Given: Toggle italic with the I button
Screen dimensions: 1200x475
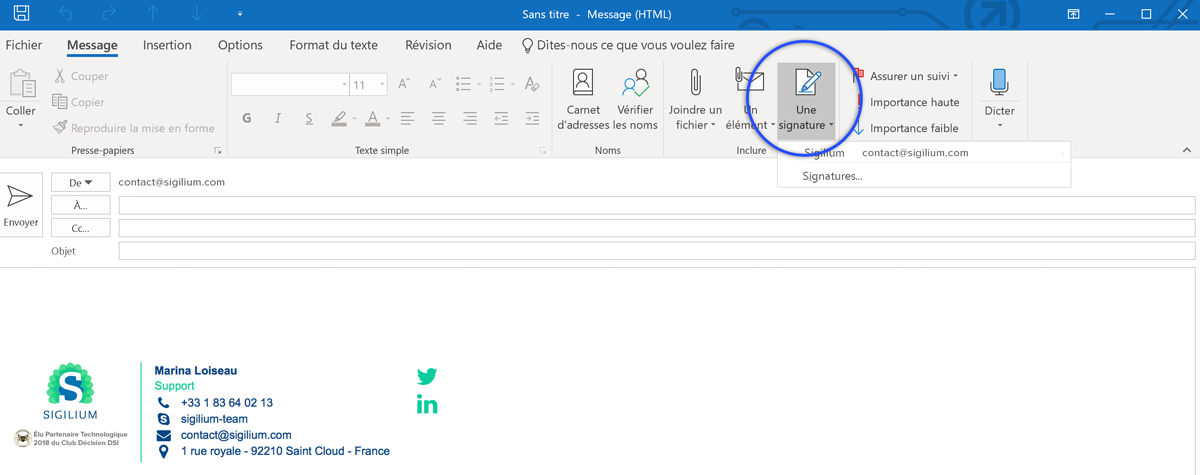Looking at the screenshot, I should pos(278,118).
